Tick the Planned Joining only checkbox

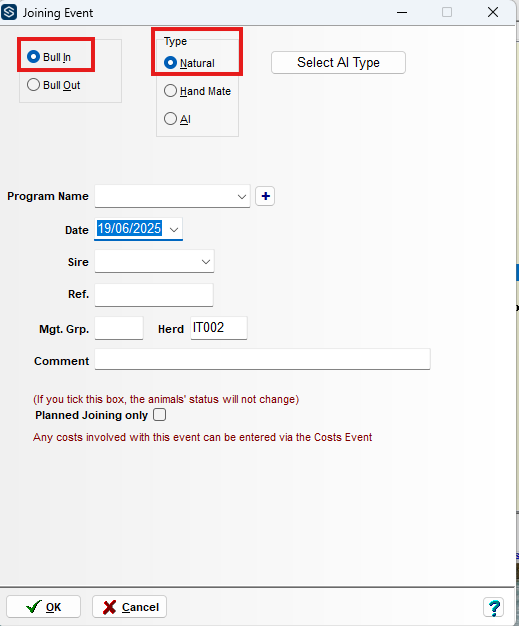[x=160, y=414]
